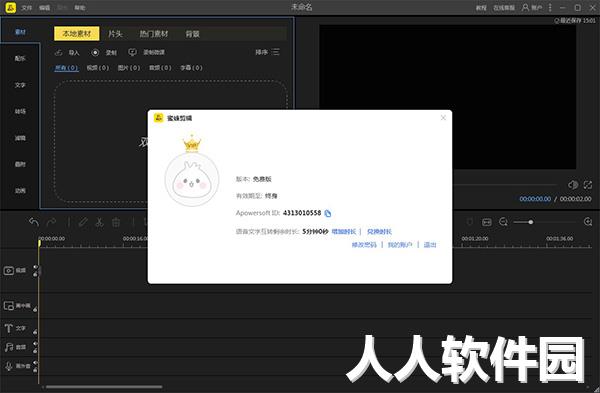The height and width of the screenshot is (393, 600).
Task: Click the yellow playhead marker on timeline
Action: tap(39, 243)
